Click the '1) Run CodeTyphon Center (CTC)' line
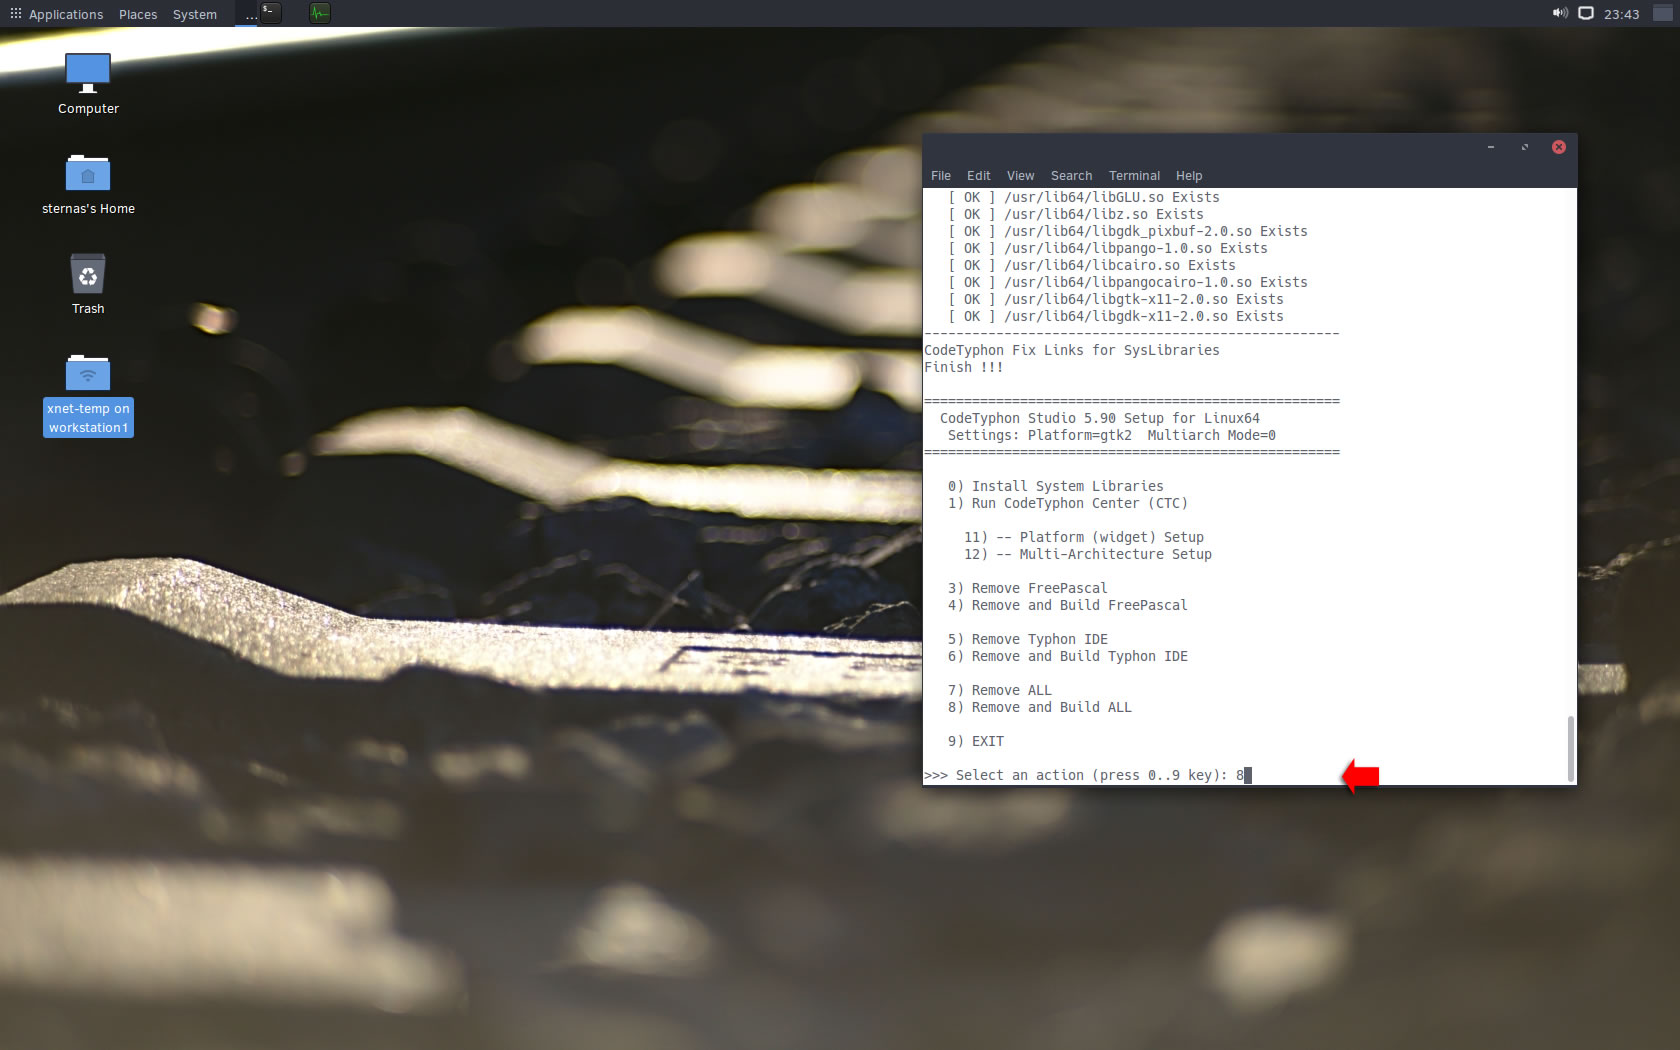The image size is (1680, 1050). (x=1068, y=503)
